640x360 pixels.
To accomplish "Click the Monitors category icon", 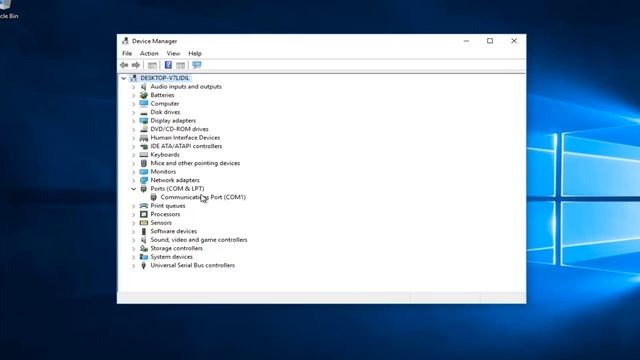I will click(144, 172).
